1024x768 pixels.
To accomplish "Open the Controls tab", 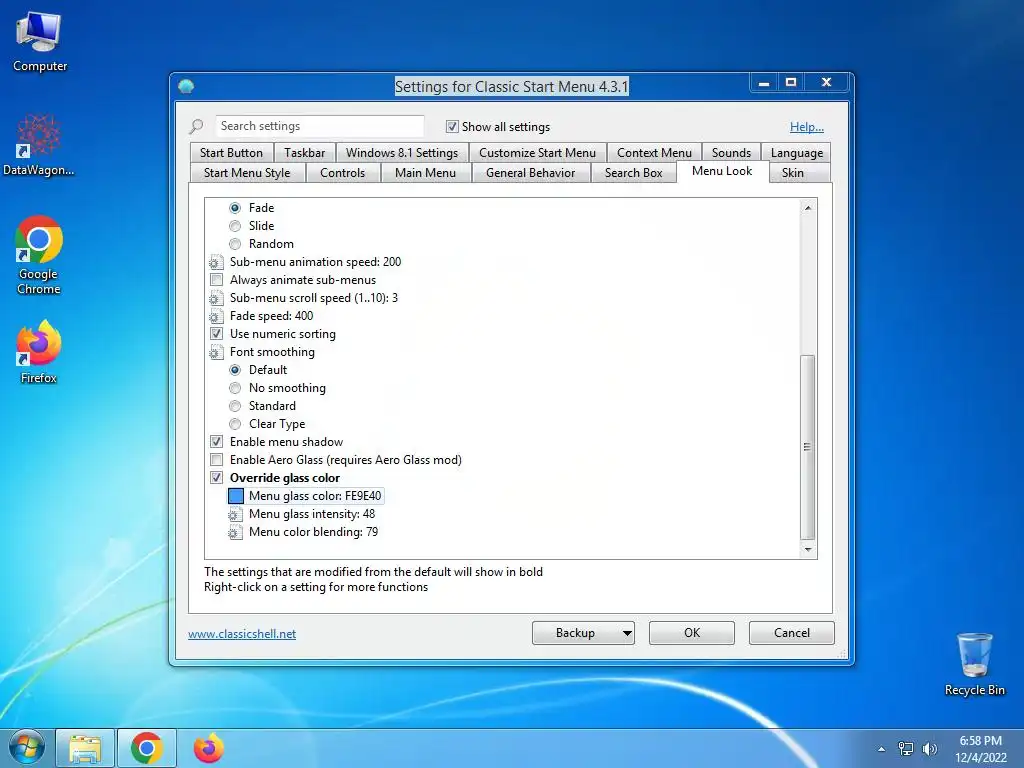I will (x=342, y=173).
